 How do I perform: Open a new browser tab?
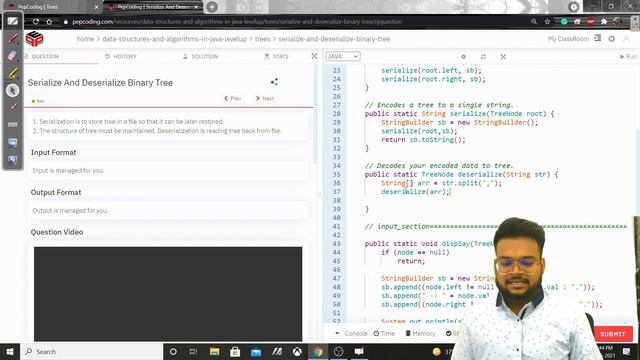click(212, 7)
